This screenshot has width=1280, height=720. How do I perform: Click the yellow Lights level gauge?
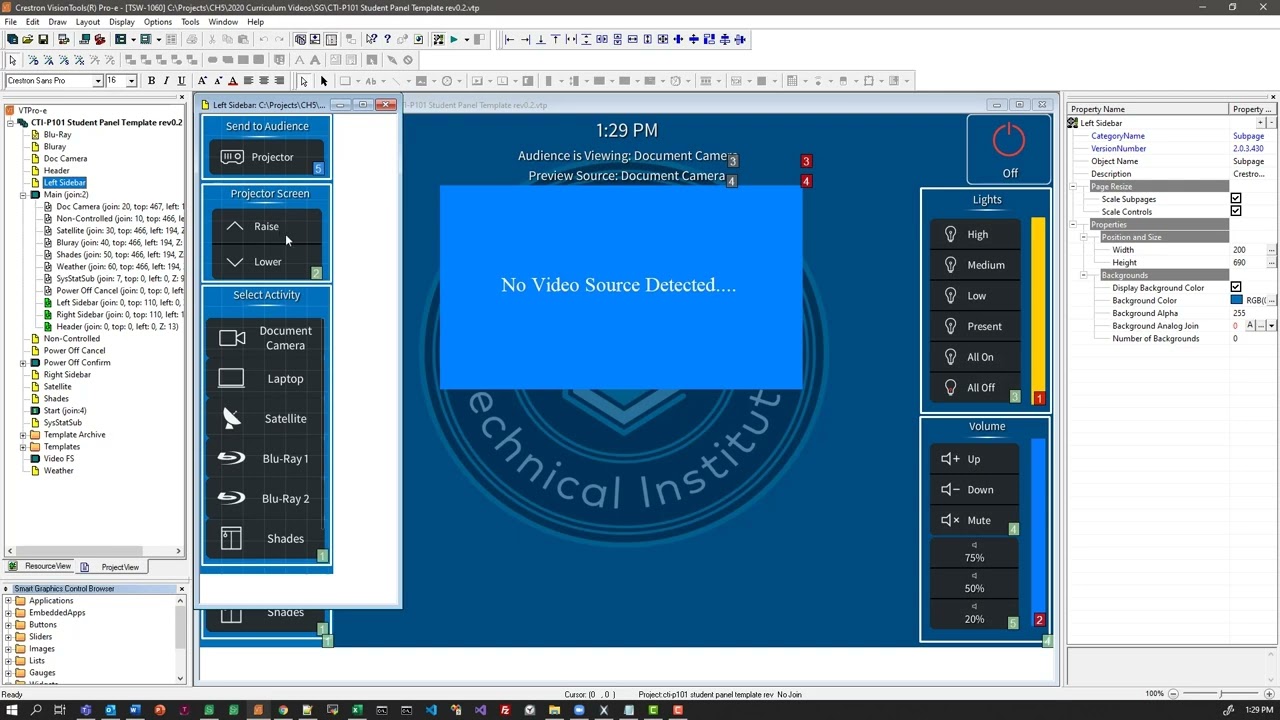(x=1038, y=311)
